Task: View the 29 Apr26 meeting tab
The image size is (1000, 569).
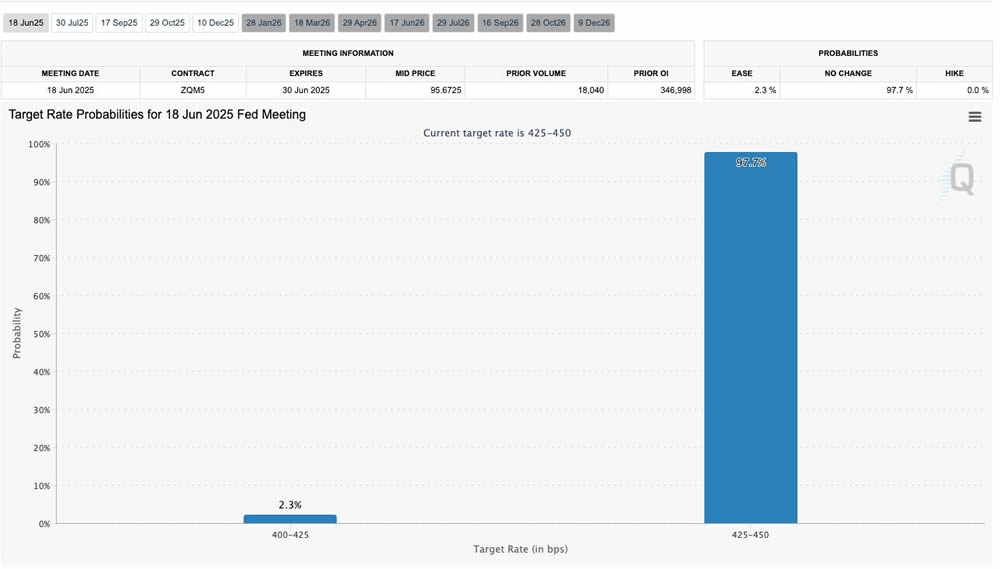Action: [x=360, y=23]
